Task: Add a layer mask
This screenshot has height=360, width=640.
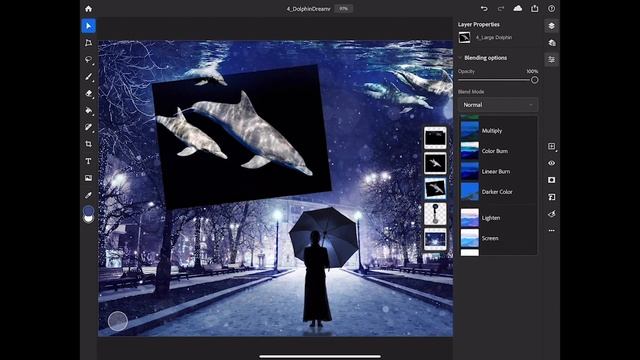Action: [x=551, y=180]
